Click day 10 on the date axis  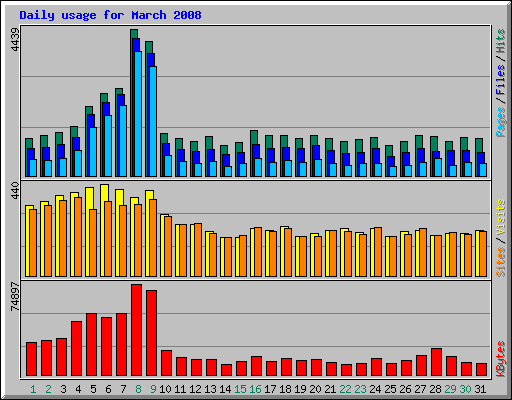click(x=165, y=389)
